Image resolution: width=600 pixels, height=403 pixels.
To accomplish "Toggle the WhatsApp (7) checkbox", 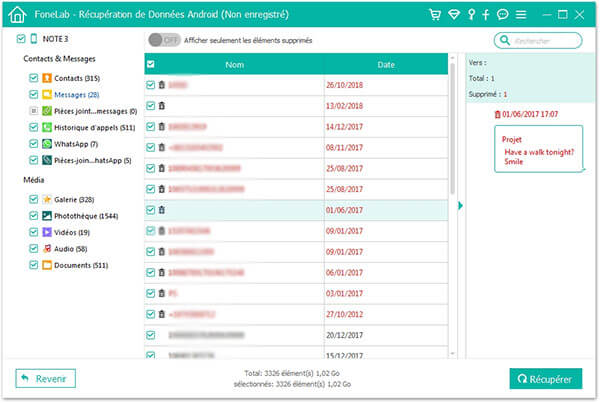I will click(x=34, y=144).
